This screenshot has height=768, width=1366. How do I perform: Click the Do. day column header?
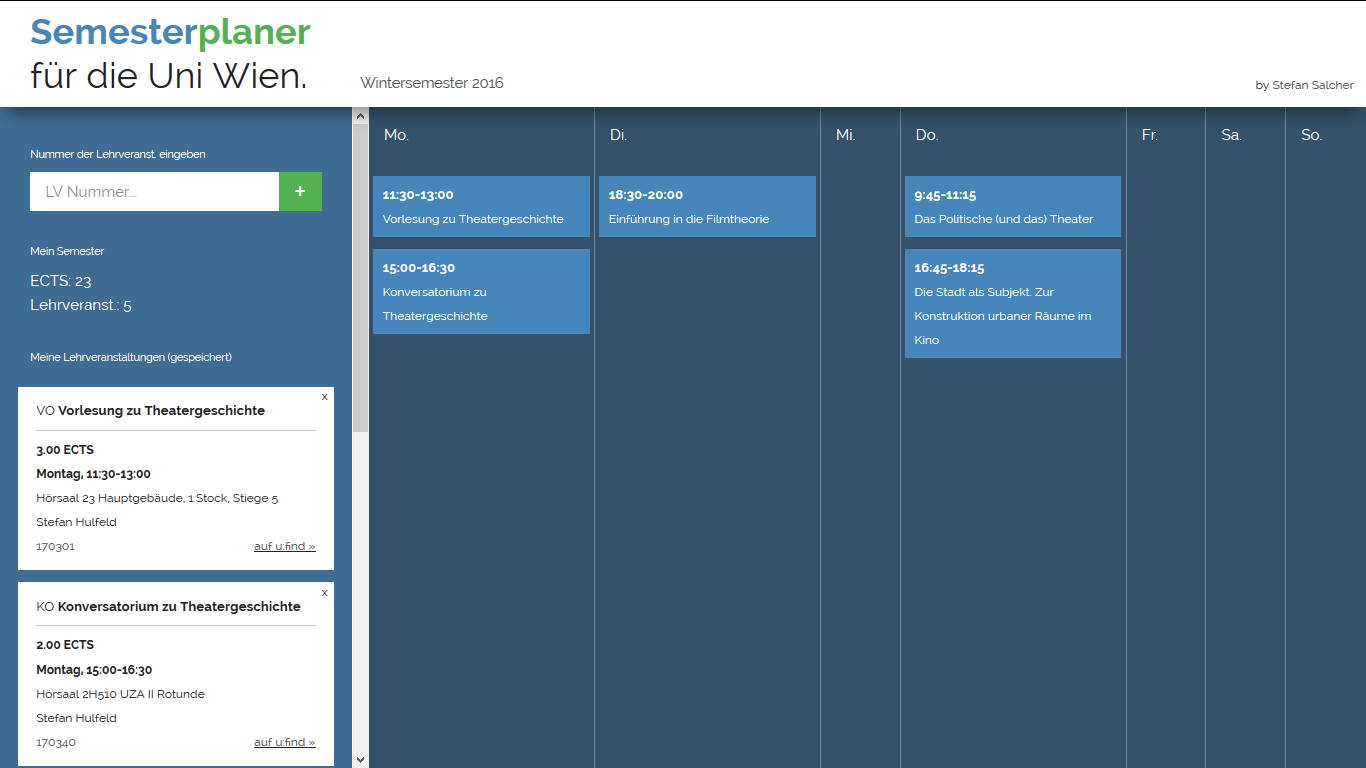926,135
